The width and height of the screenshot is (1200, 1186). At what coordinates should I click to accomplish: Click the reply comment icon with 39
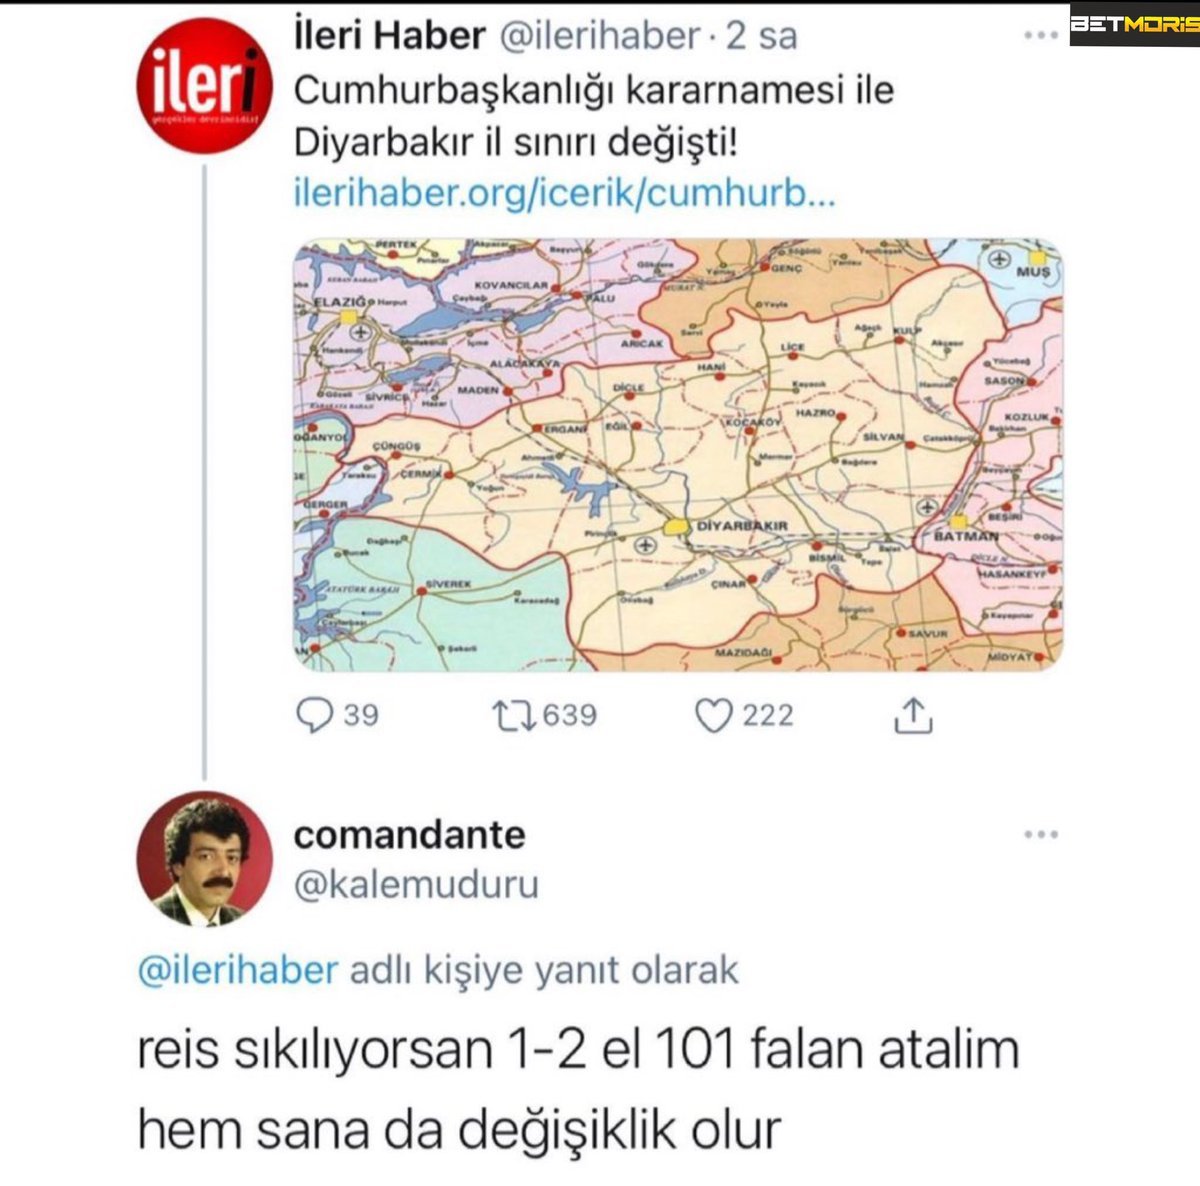click(316, 715)
